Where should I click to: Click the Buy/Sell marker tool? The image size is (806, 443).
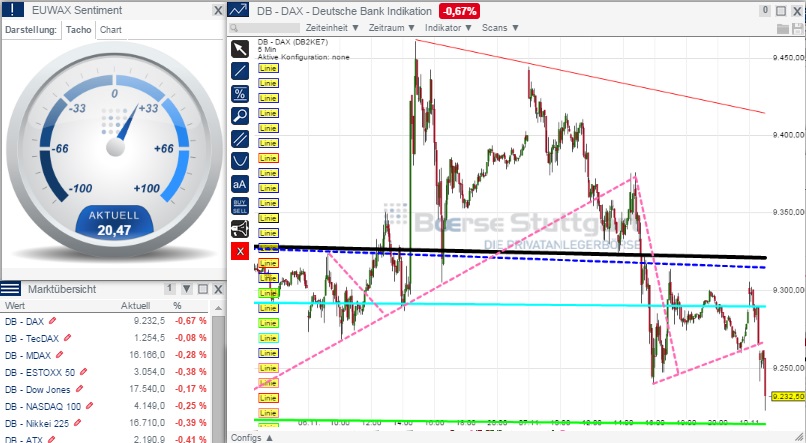(x=240, y=206)
